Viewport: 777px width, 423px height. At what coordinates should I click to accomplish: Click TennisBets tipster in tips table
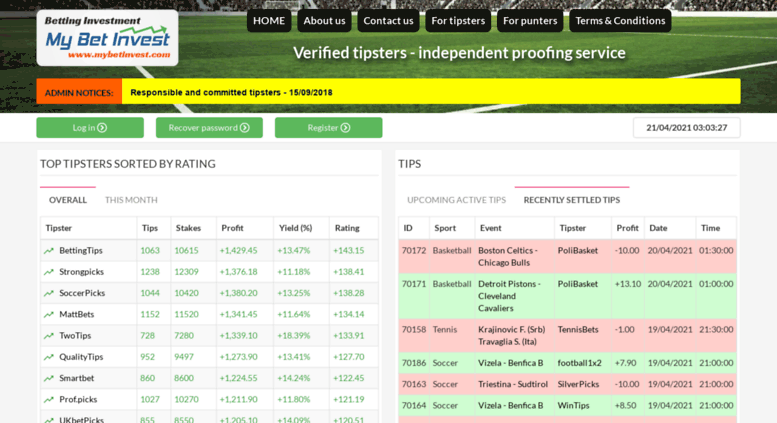coord(578,329)
